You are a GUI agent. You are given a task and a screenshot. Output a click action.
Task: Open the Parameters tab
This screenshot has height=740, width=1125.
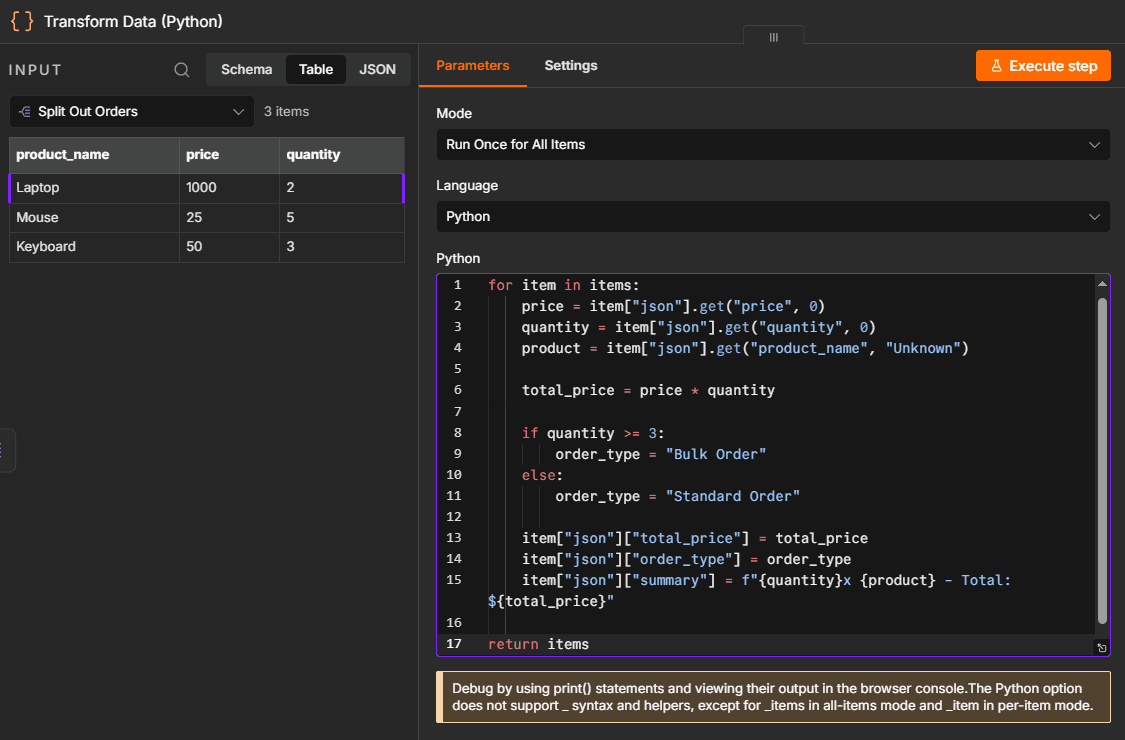tap(473, 65)
